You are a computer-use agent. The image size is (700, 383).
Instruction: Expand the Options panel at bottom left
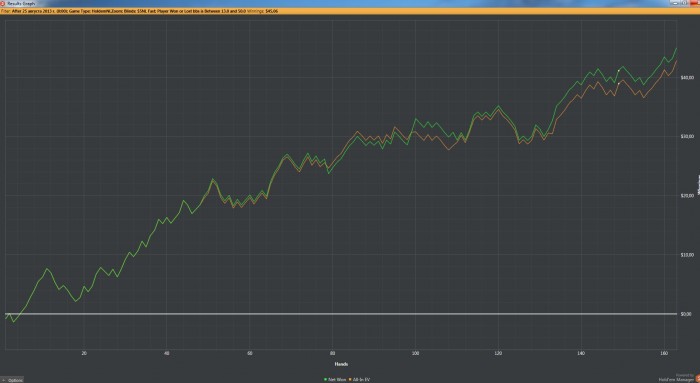point(12,380)
